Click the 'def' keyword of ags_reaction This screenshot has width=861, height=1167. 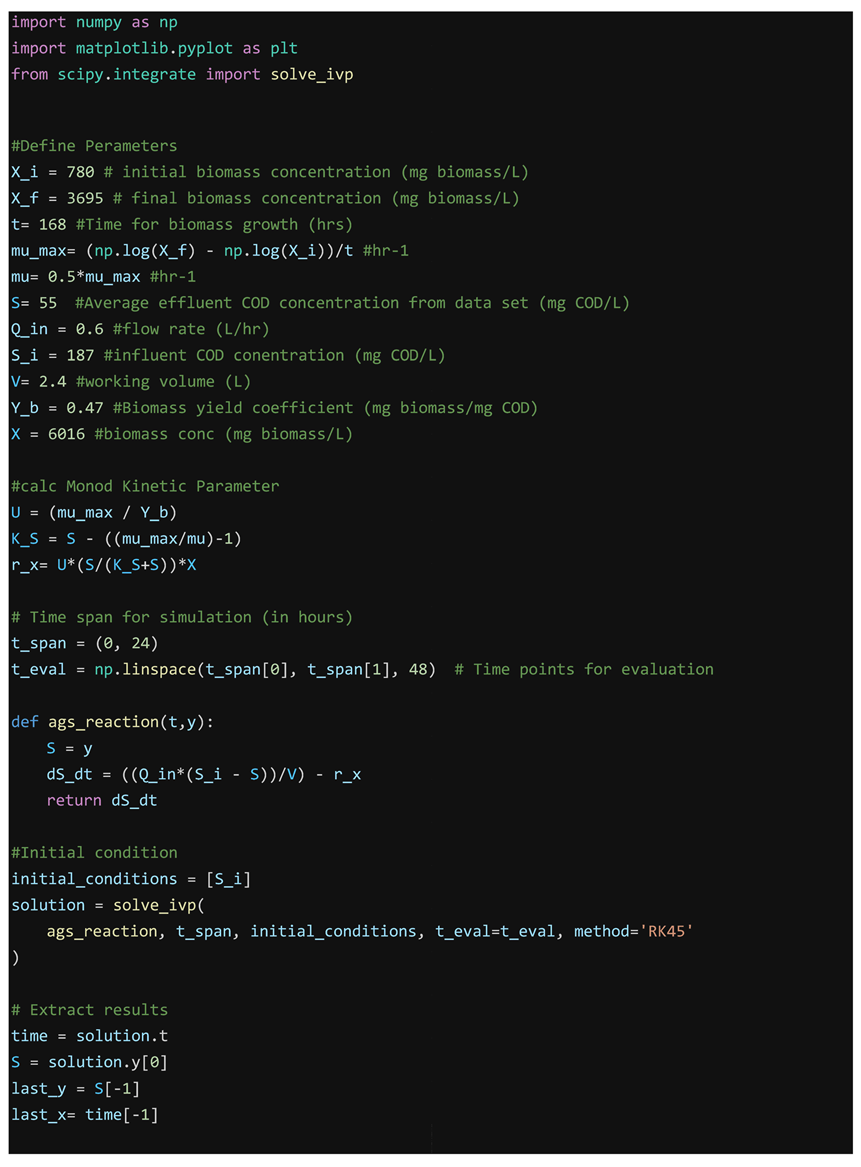click(x=25, y=721)
